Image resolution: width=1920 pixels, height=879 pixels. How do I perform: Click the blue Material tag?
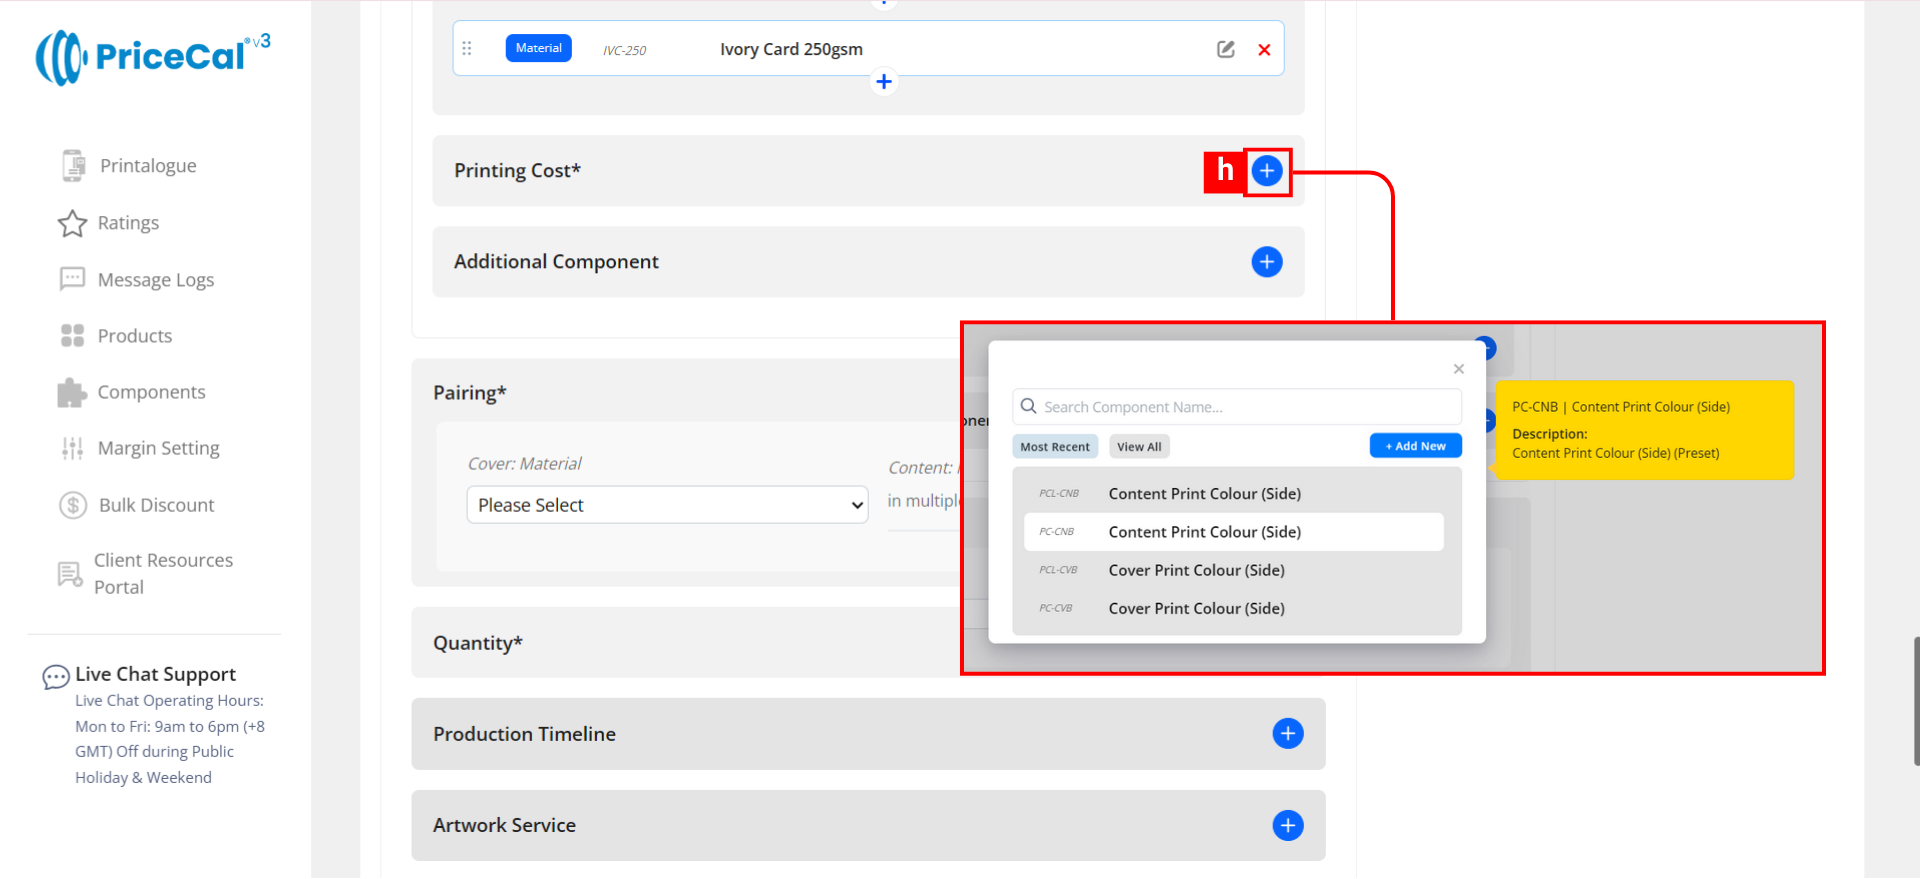[x=538, y=48]
